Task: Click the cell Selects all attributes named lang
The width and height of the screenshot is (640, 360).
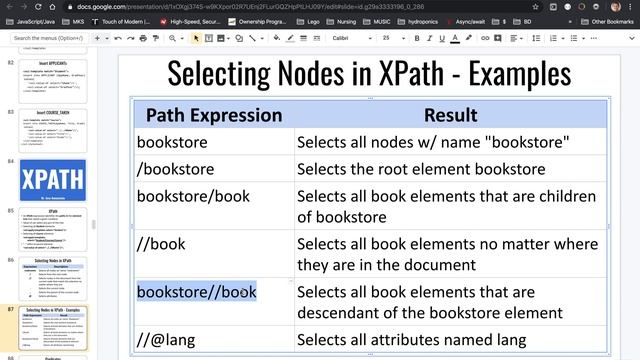Action: coord(451,339)
